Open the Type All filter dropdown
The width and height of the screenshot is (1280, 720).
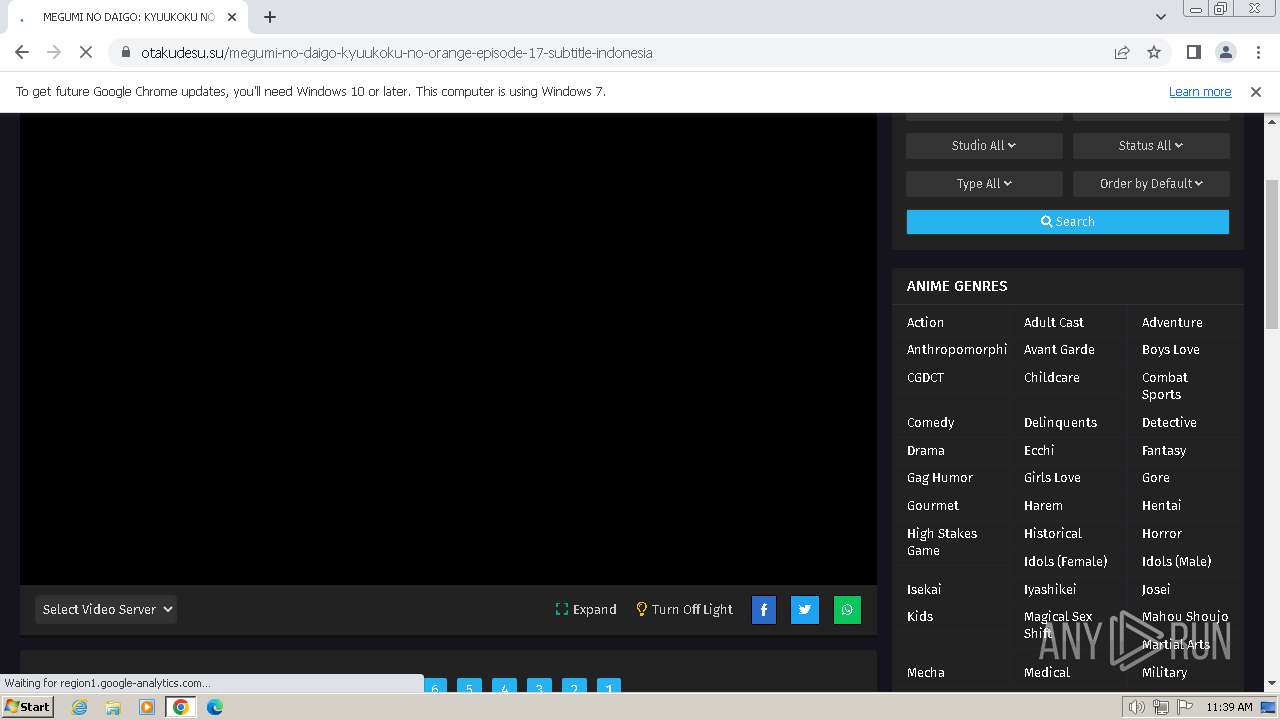pos(984,183)
